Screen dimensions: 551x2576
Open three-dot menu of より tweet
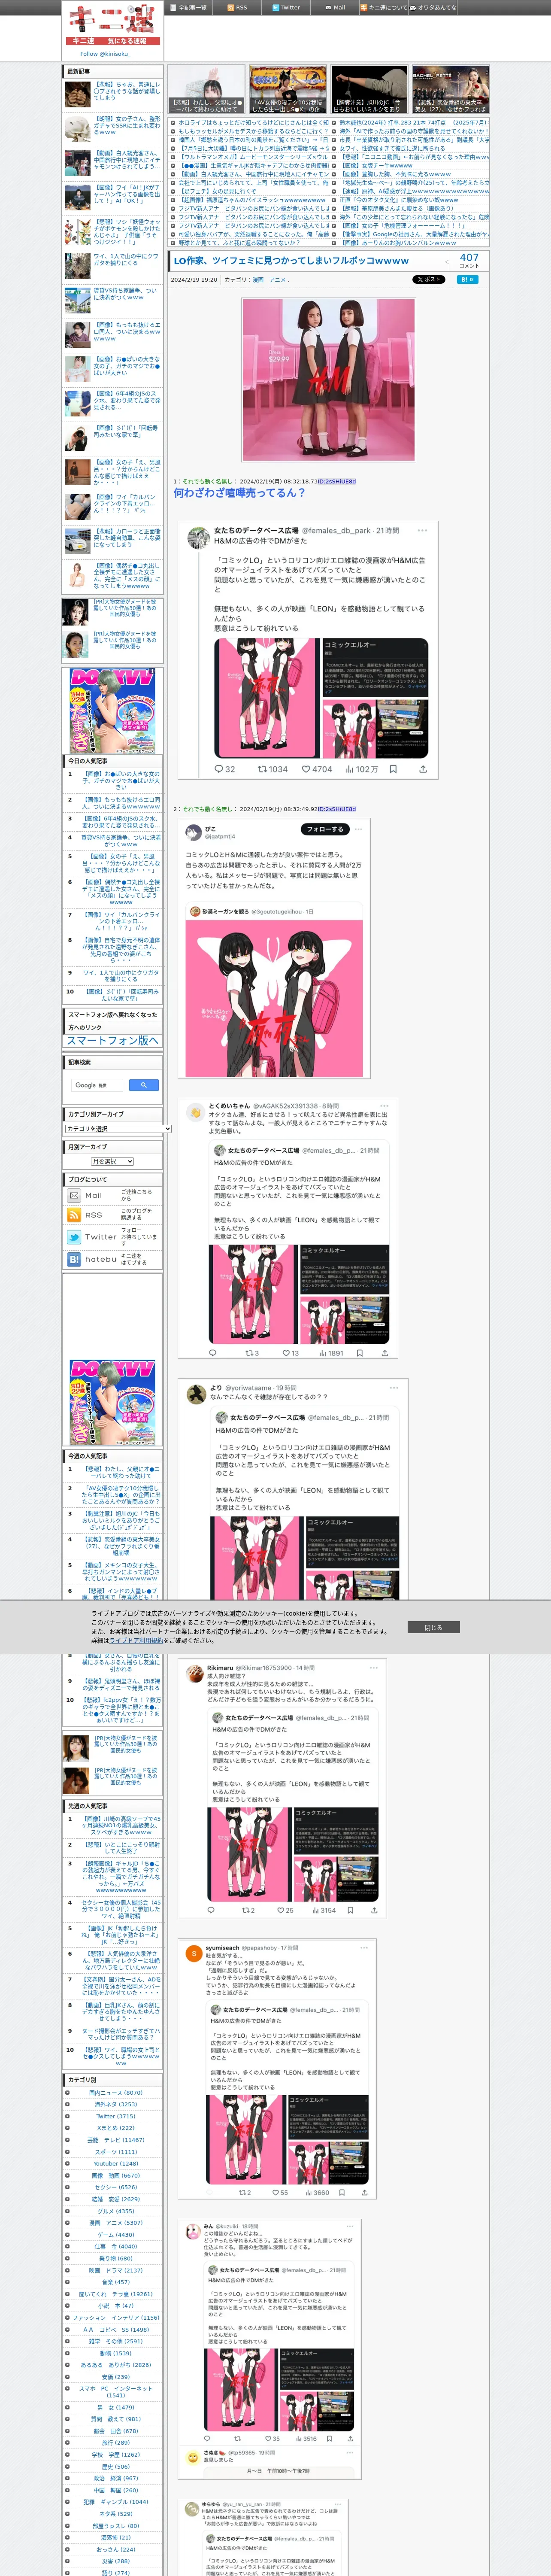(394, 1387)
